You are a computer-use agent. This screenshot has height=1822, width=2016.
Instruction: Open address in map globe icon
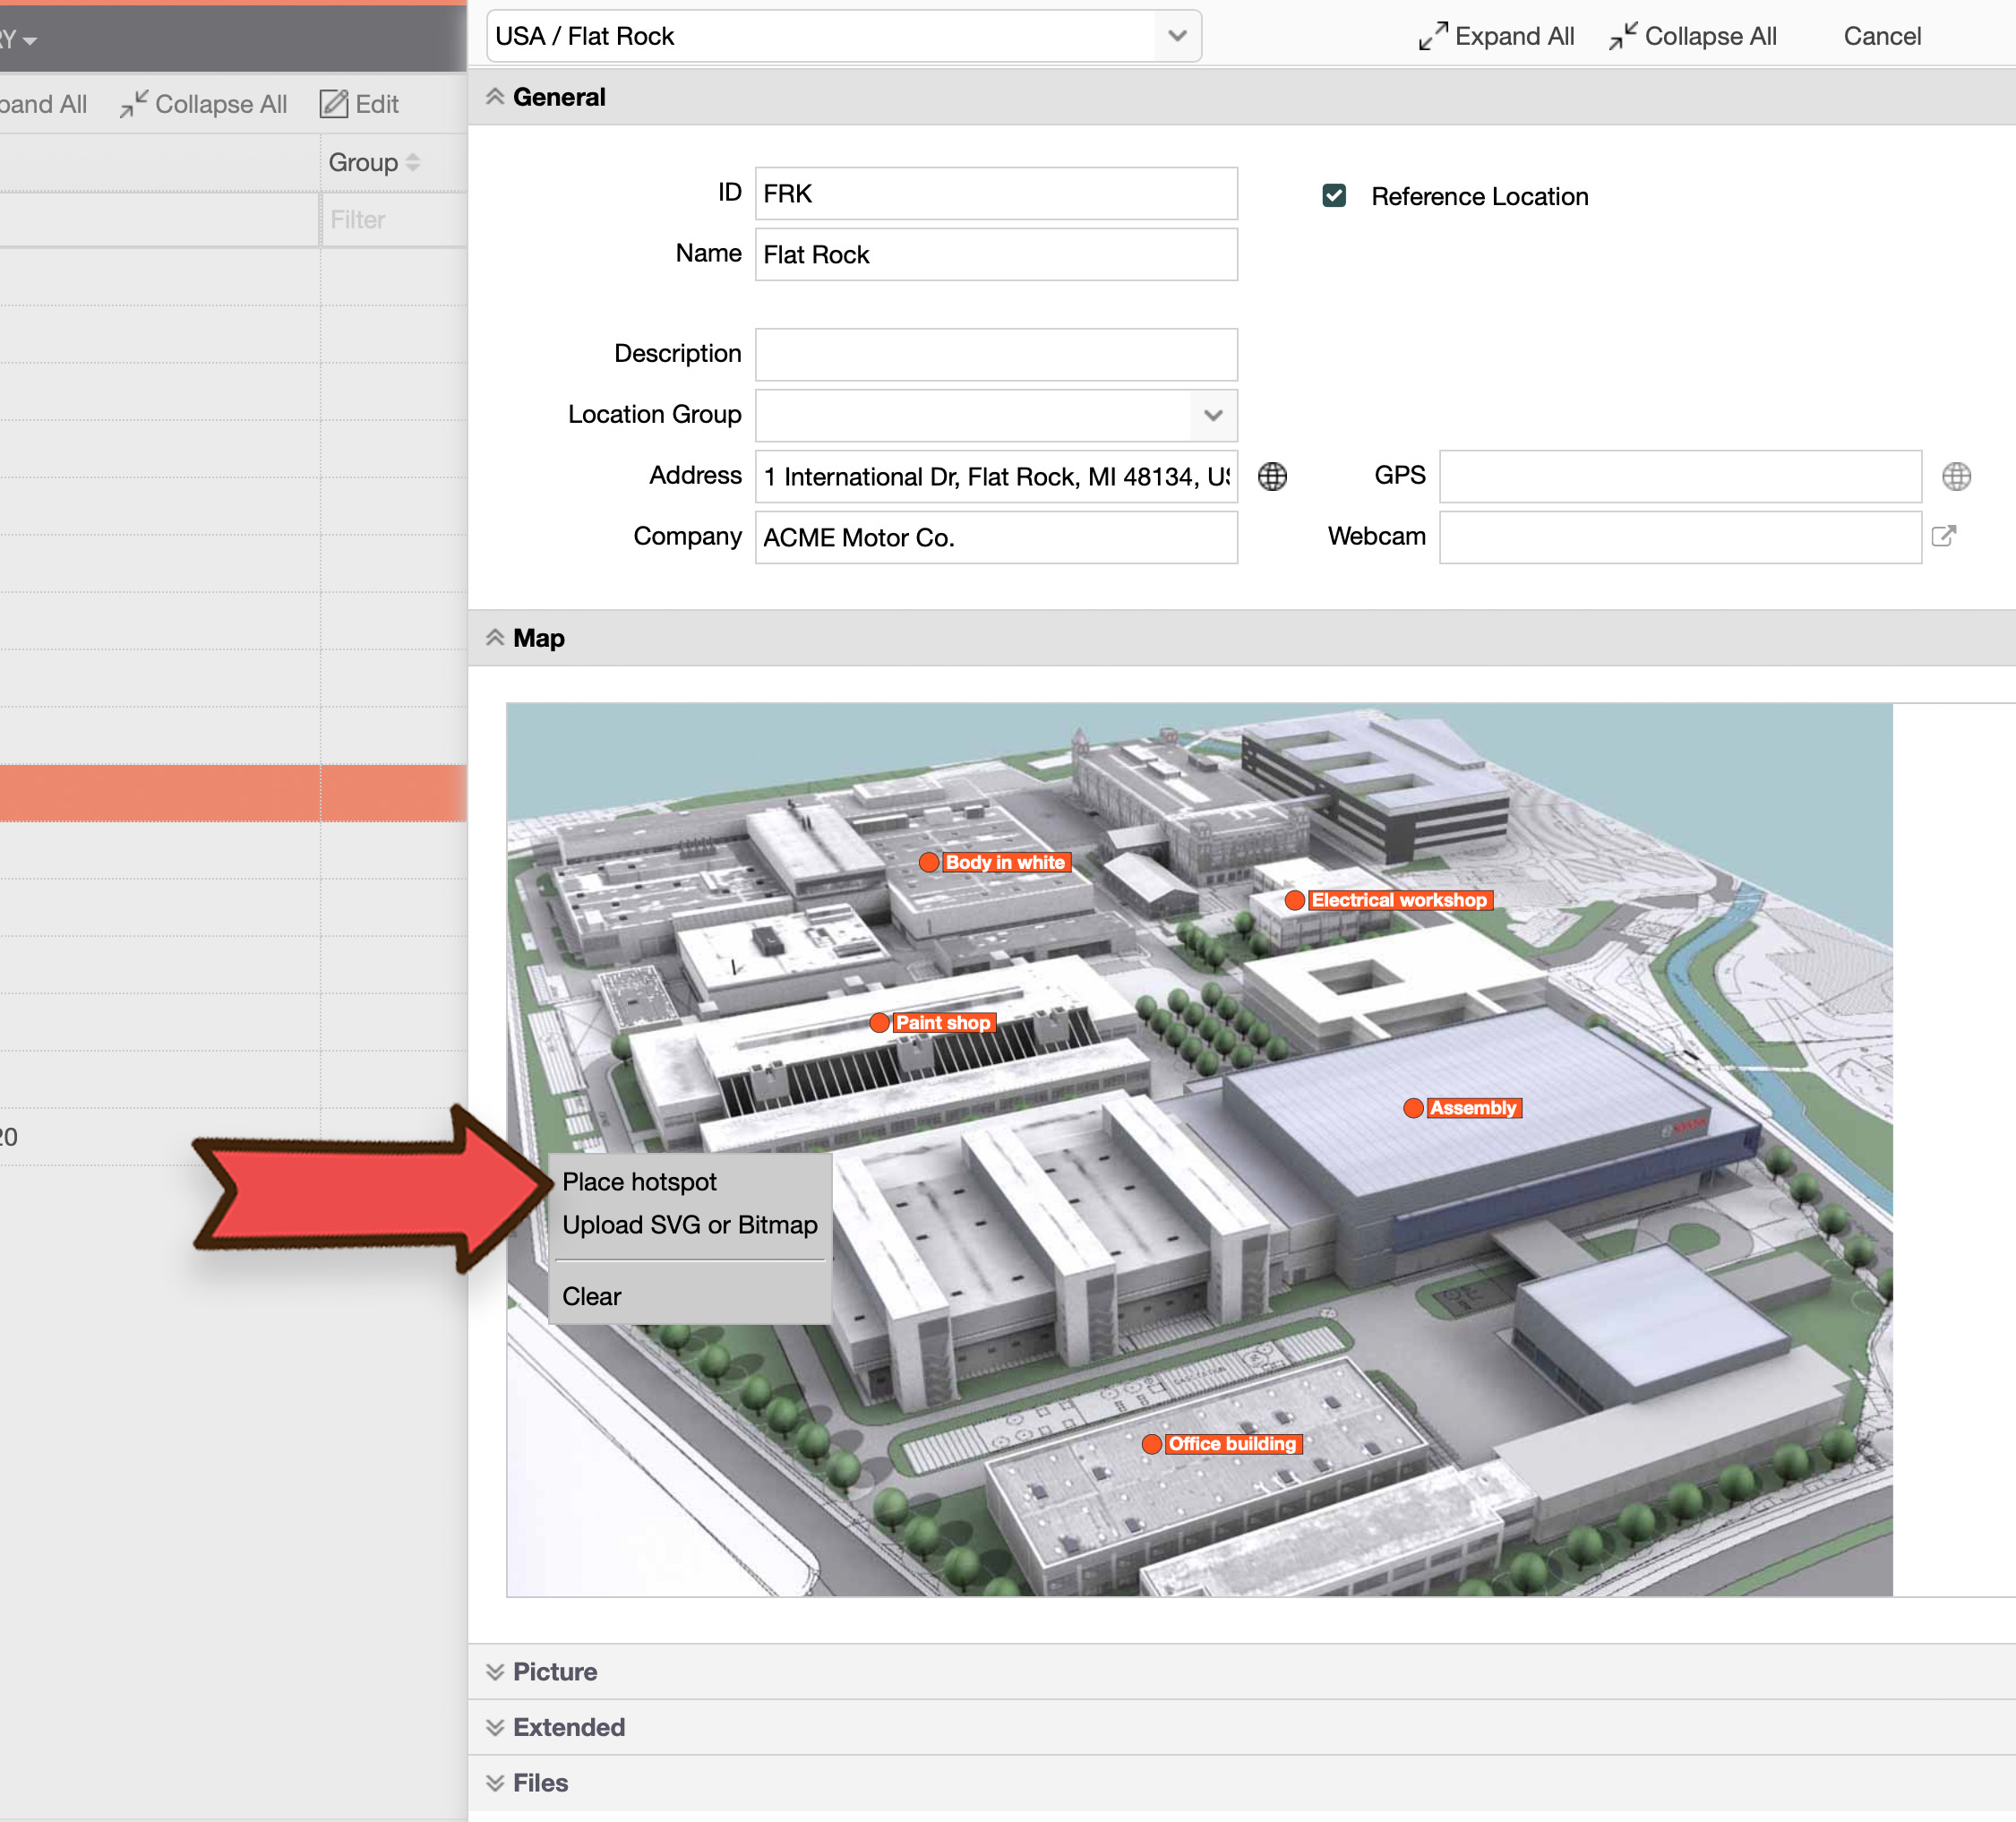1272,477
